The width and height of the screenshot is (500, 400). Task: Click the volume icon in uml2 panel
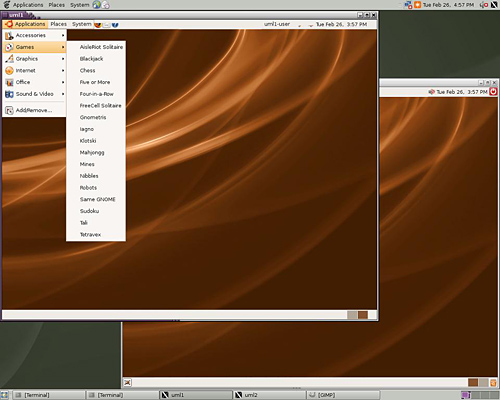(431, 92)
